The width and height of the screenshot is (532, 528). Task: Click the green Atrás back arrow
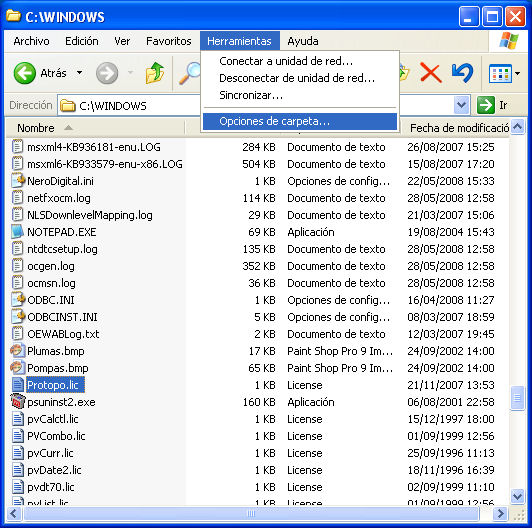(x=24, y=73)
